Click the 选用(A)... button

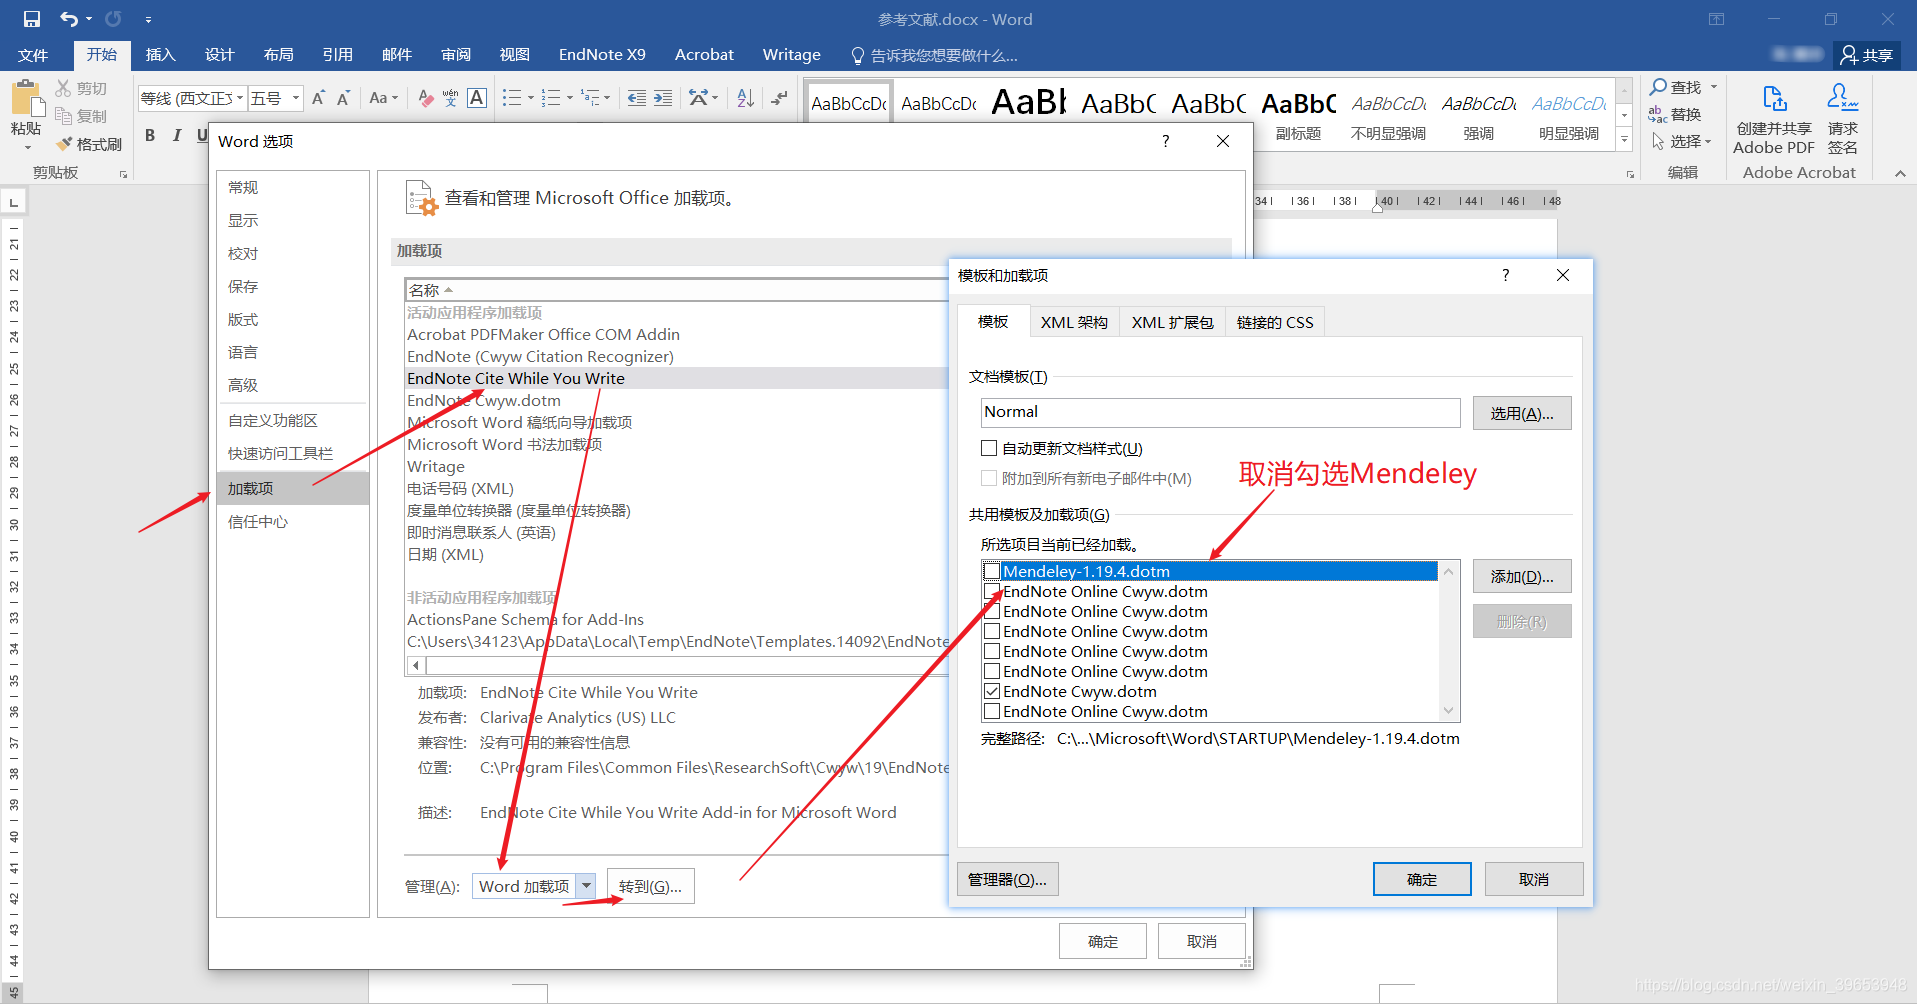pos(1521,413)
